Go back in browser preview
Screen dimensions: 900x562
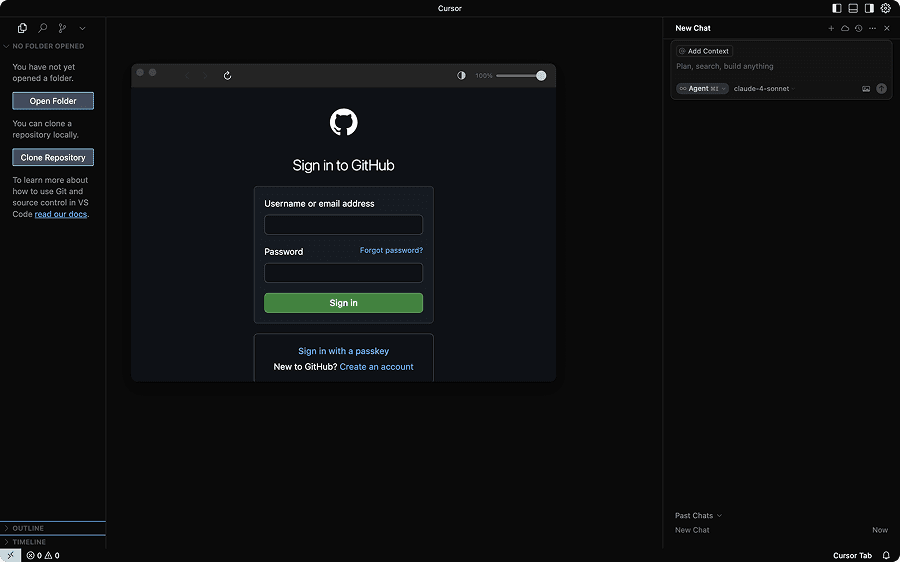click(187, 76)
